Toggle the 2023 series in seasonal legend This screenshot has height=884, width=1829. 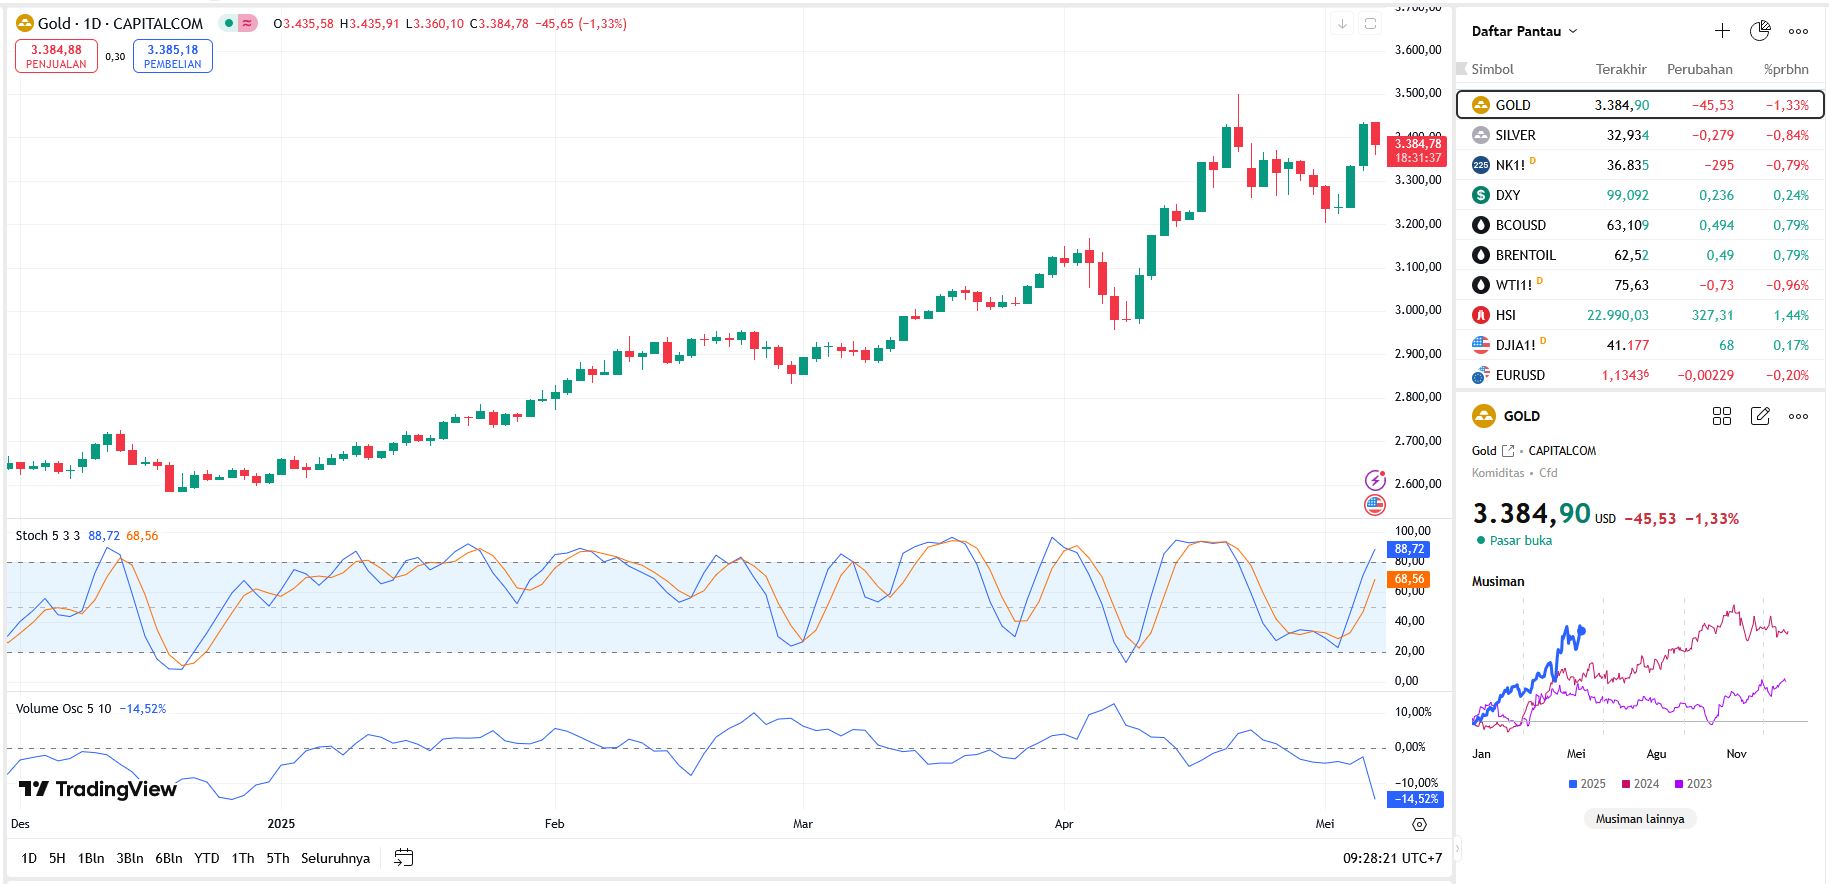coord(1693,784)
